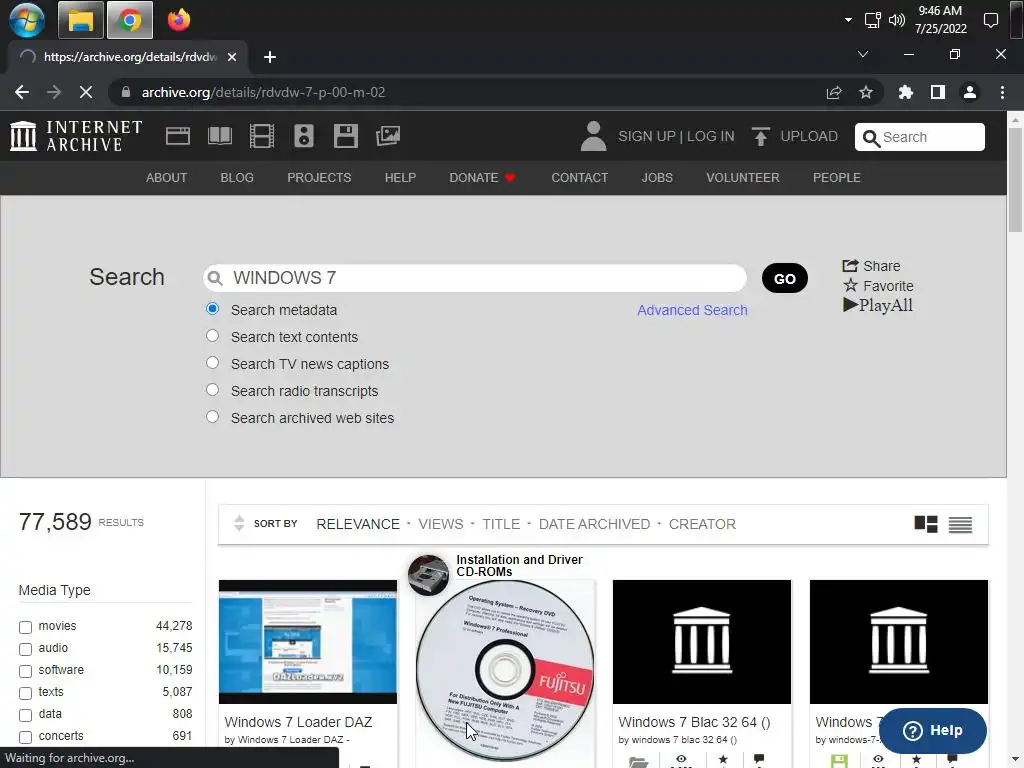Image resolution: width=1024 pixels, height=768 pixels.
Task: Open the BLOG menu item
Action: [237, 178]
